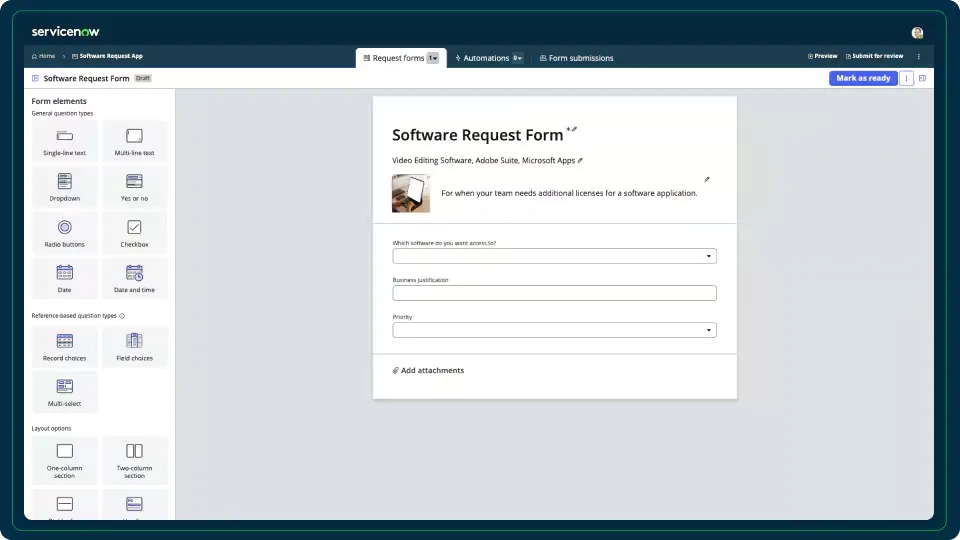Click Add attachments

428,370
